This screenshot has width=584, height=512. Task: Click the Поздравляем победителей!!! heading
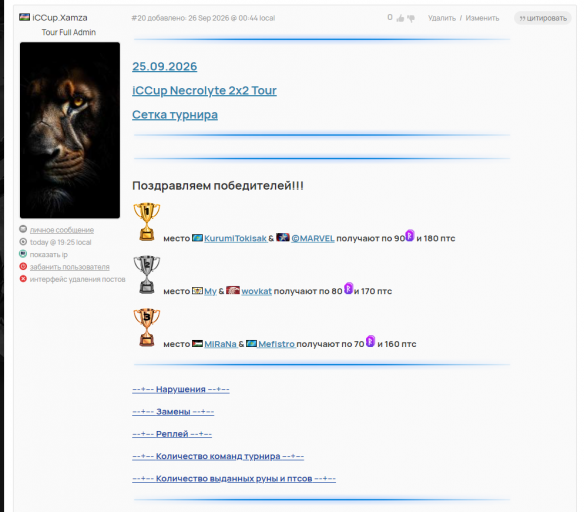coord(218,185)
